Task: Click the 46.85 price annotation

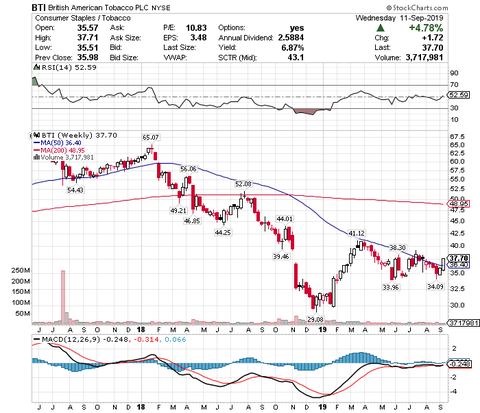Action: 193,221
